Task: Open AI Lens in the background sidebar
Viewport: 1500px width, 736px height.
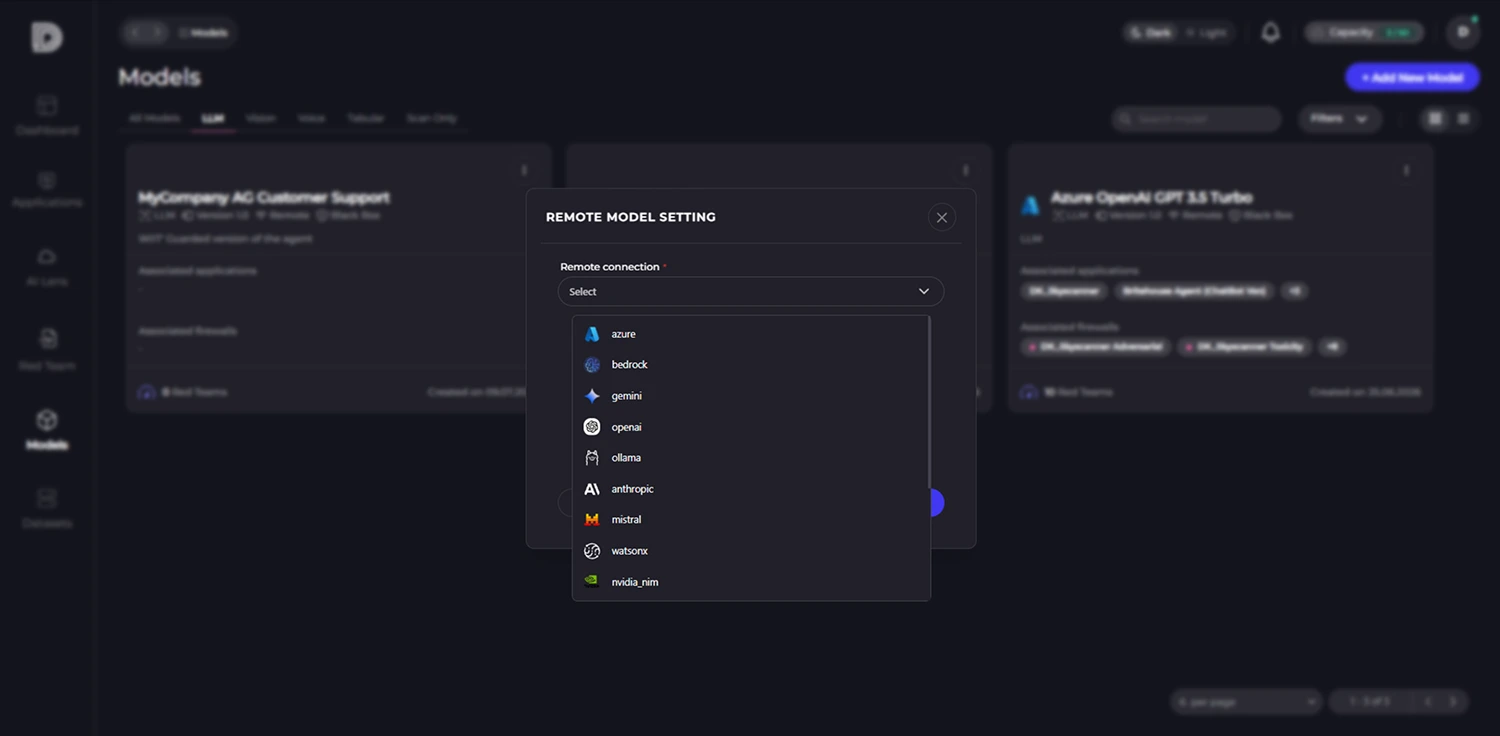Action: pos(47,268)
